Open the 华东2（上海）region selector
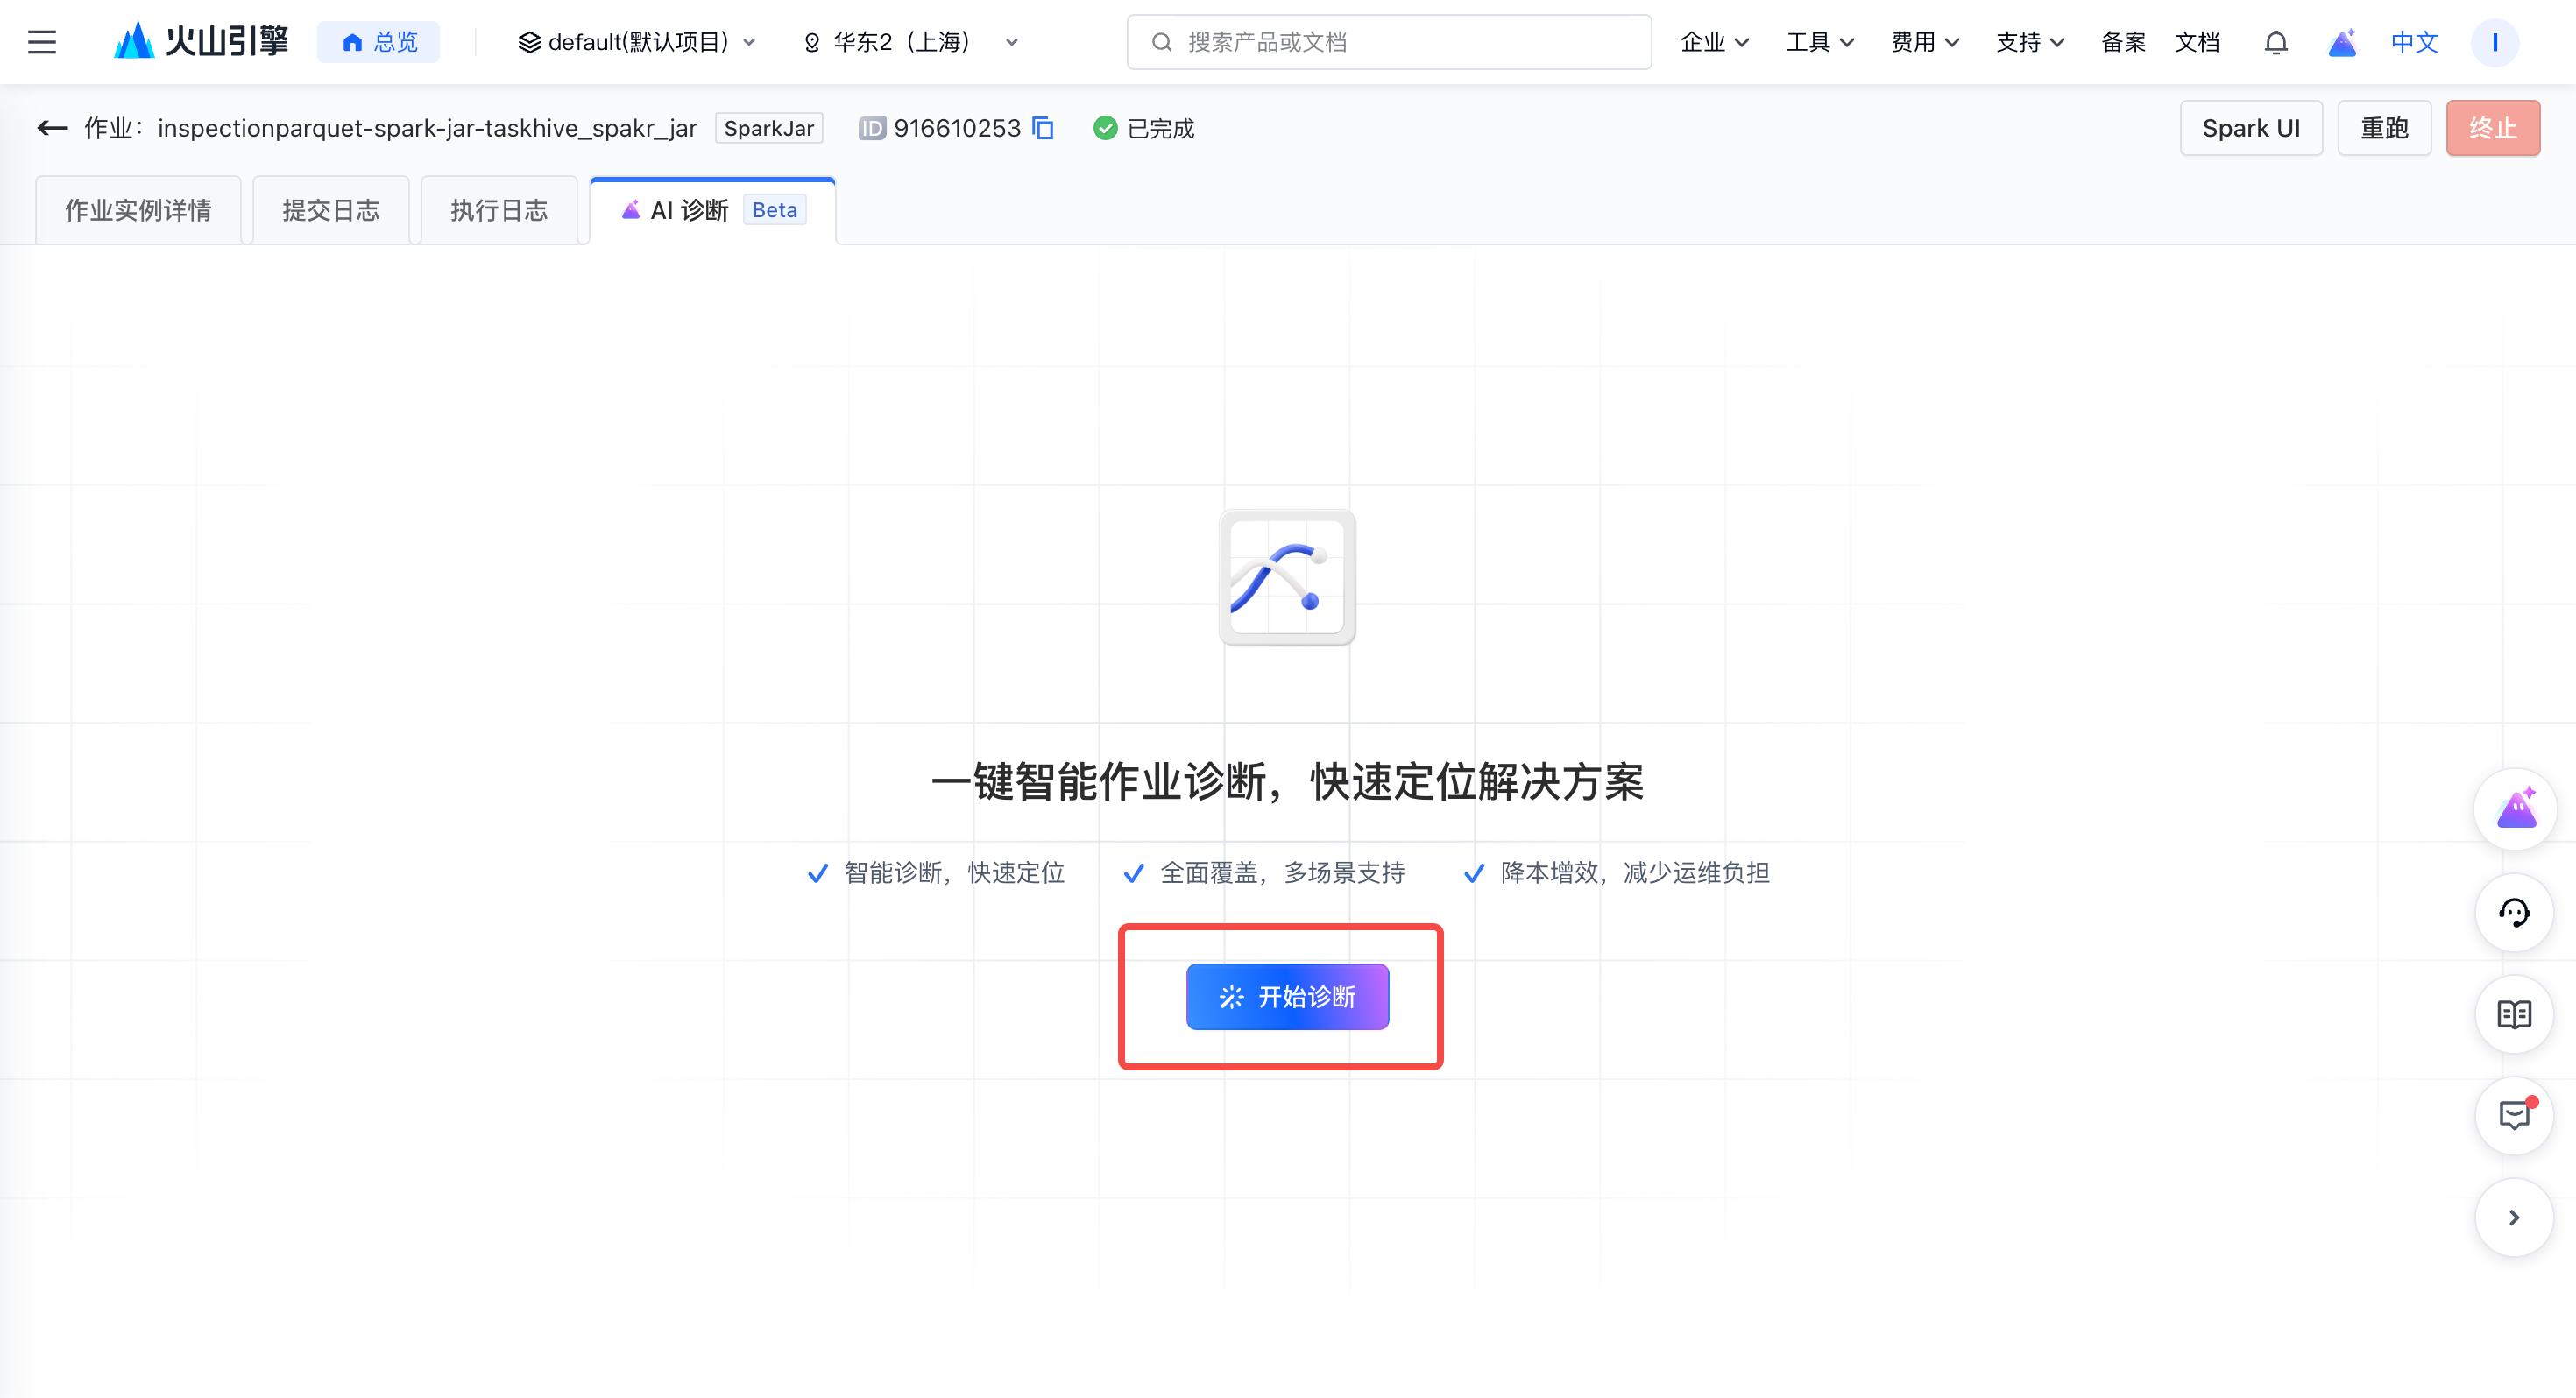This screenshot has height=1398, width=2576. (x=910, y=42)
